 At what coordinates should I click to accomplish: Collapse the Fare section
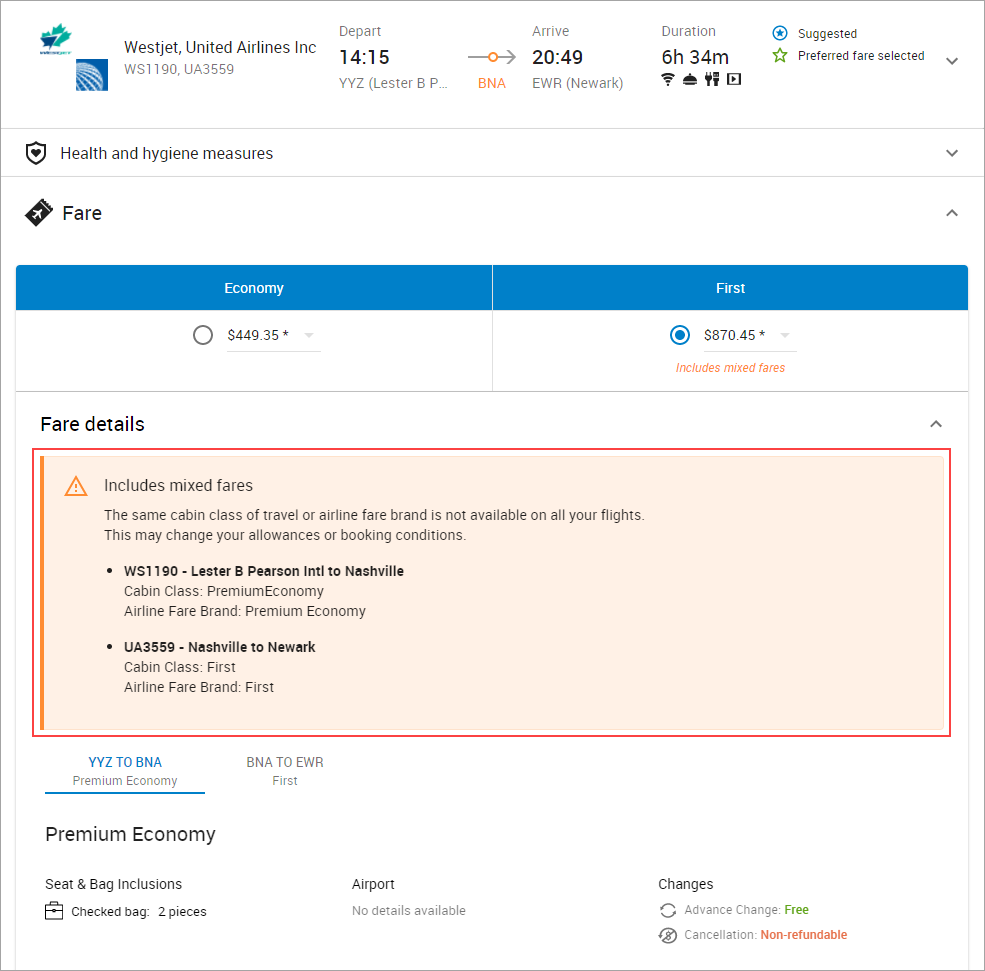tap(952, 213)
